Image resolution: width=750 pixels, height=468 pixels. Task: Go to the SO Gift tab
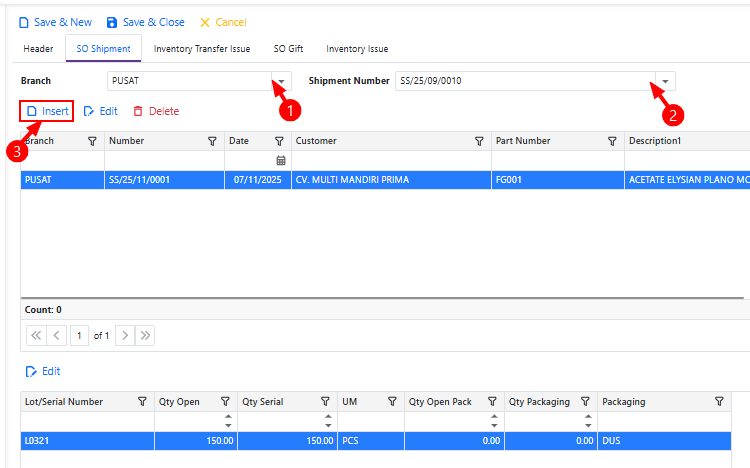[x=288, y=49]
